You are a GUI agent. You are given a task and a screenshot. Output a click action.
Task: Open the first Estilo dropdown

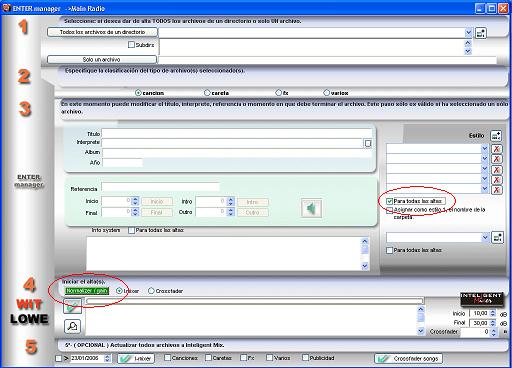(x=485, y=149)
